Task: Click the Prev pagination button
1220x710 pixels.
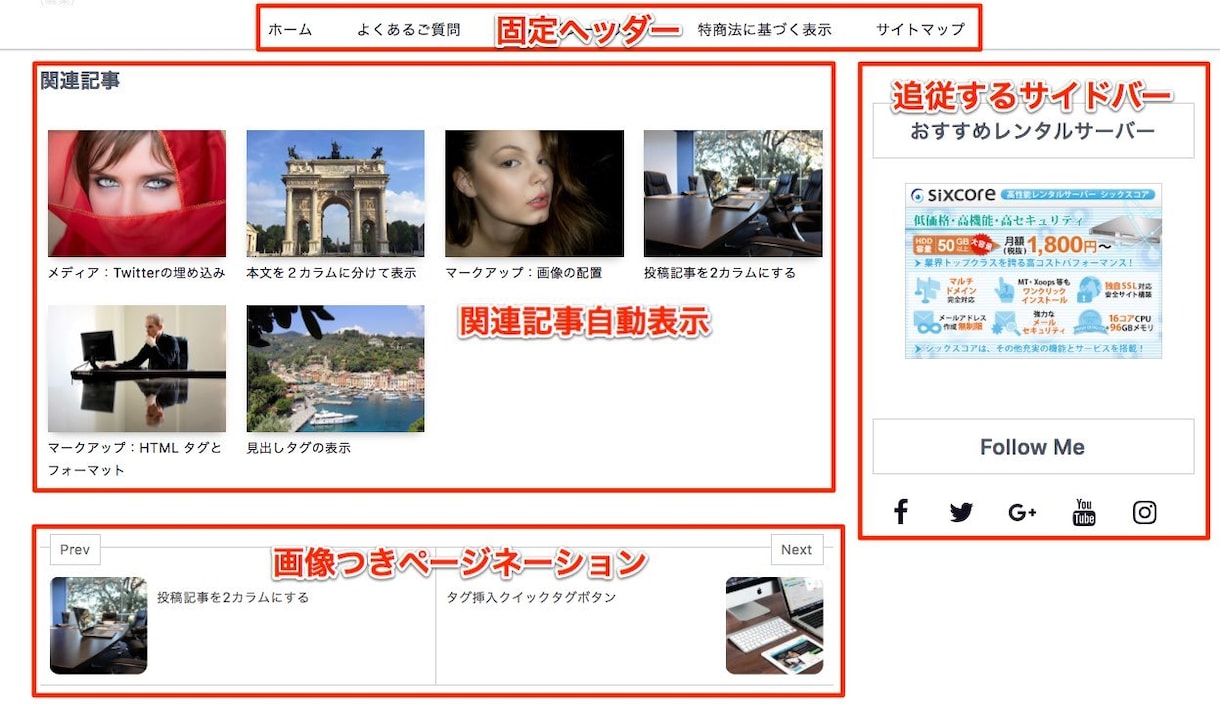Action: point(75,549)
